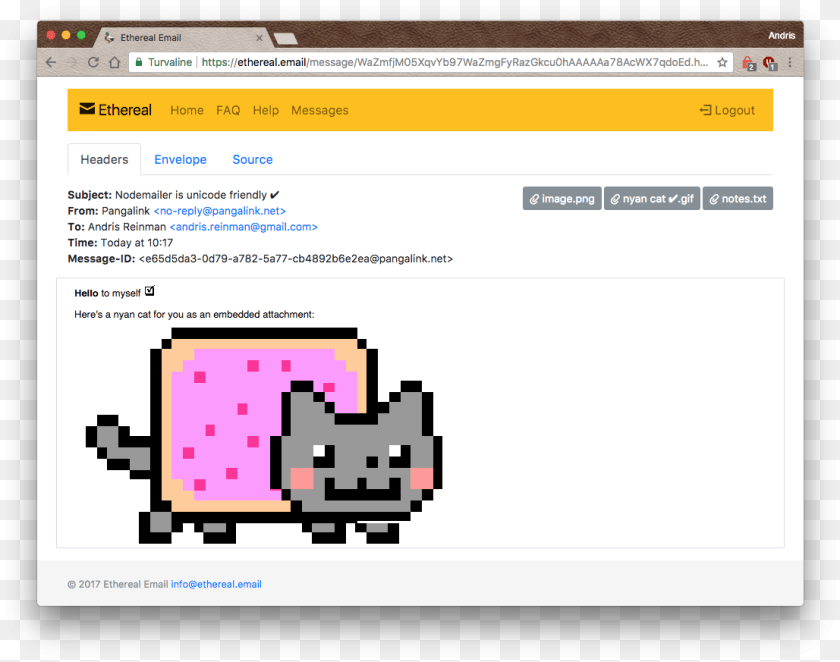Click the andris.reinman@gmail.com recipient address
This screenshot has height=662, width=840.
pos(244,227)
